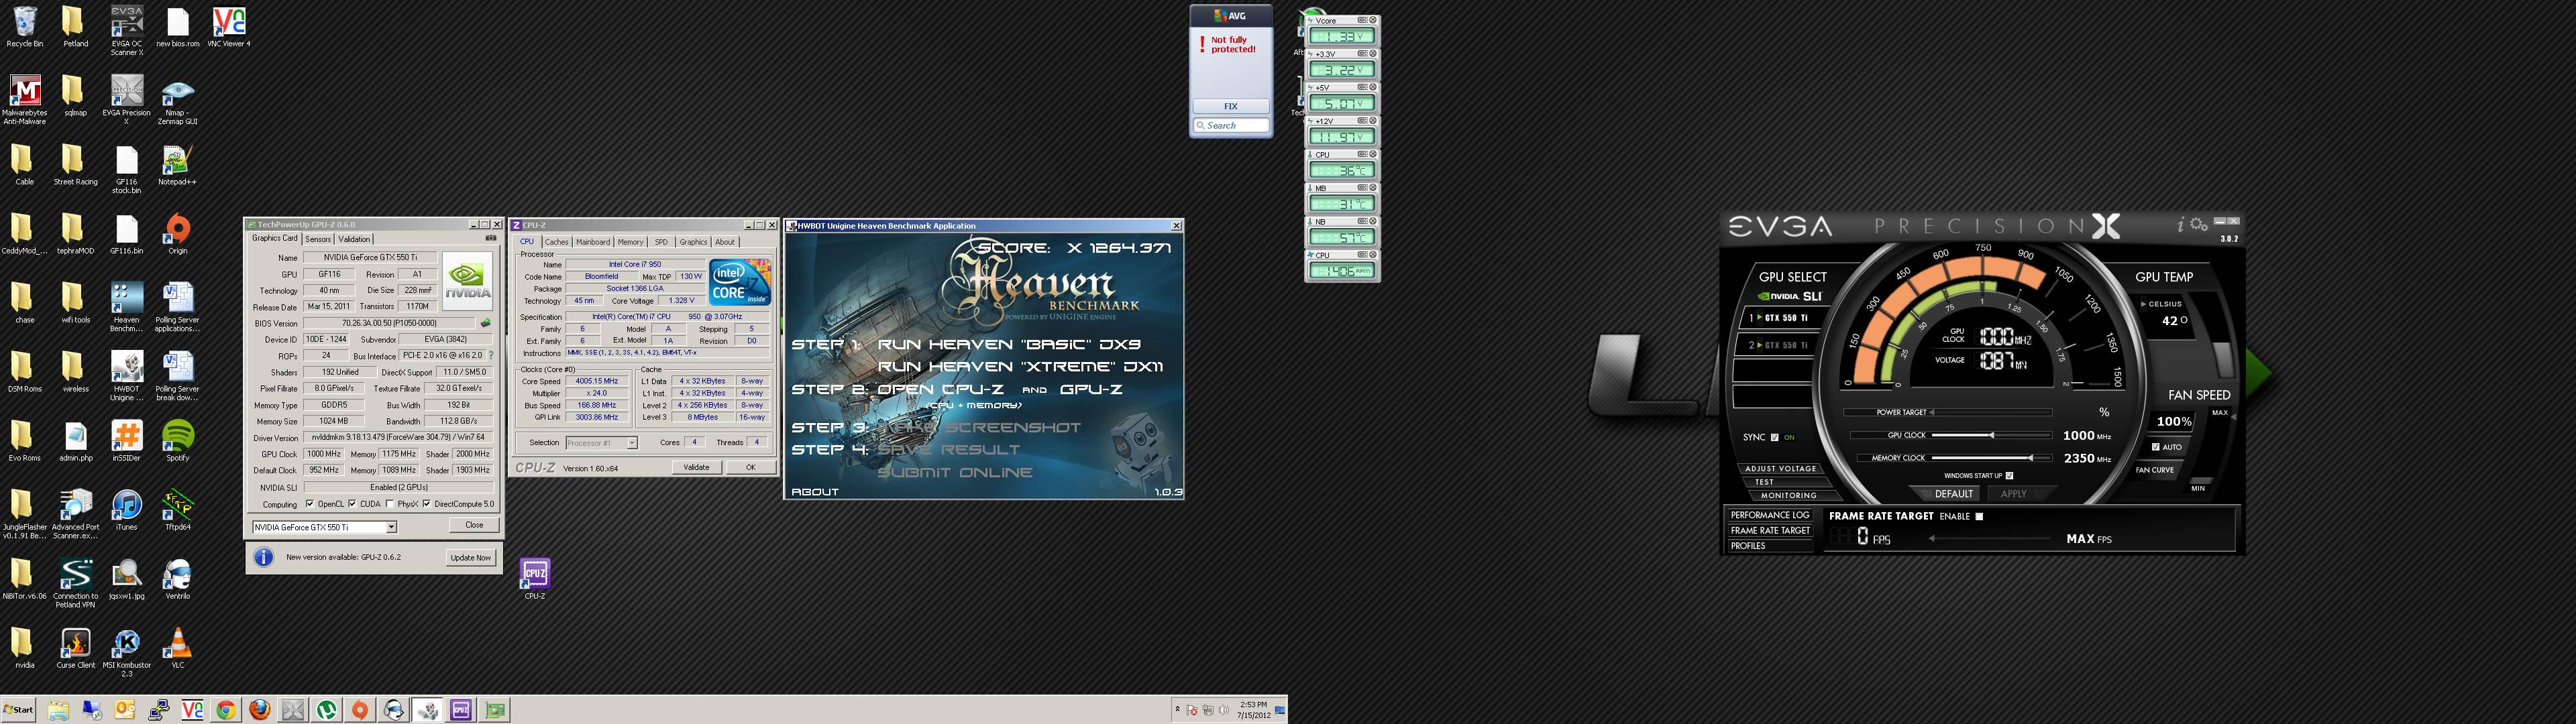
Task: Open the Origin desktop icon
Action: tap(178, 234)
